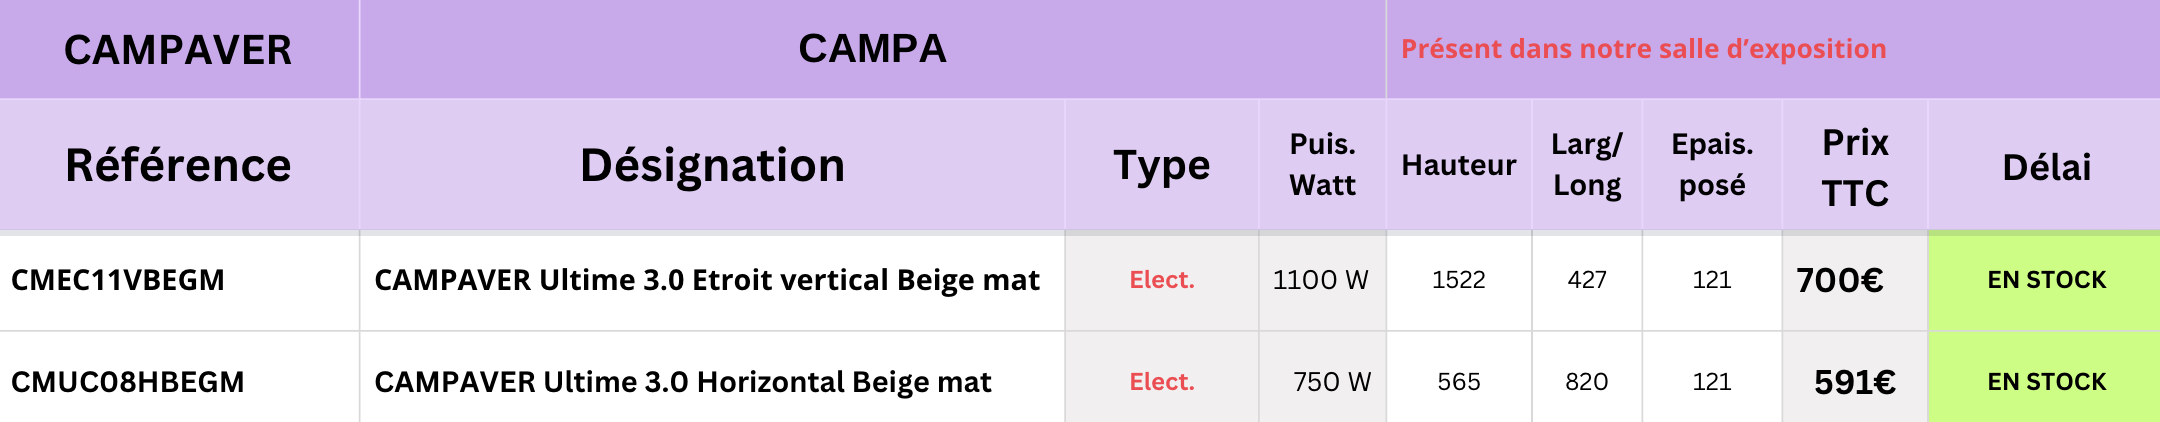
Task: Select reference CMUC08HBEGM
Action: [x=128, y=382]
